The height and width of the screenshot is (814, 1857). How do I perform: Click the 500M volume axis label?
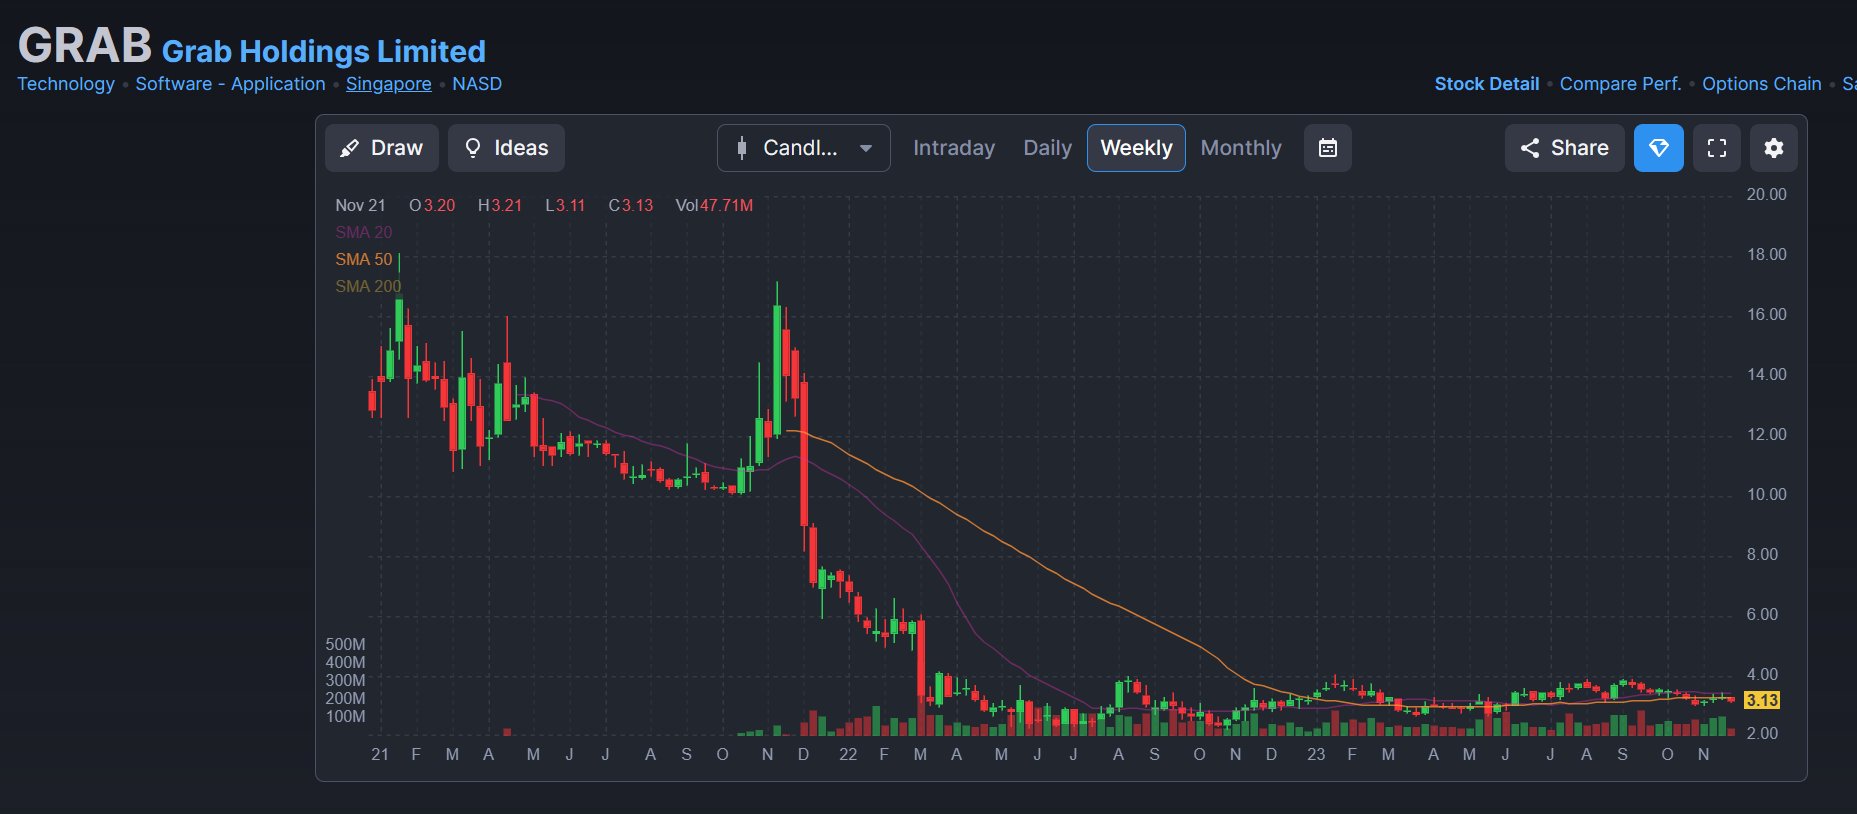[345, 645]
